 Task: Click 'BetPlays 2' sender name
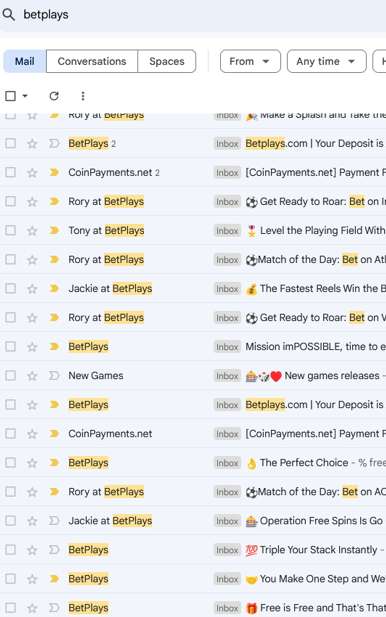(x=92, y=144)
